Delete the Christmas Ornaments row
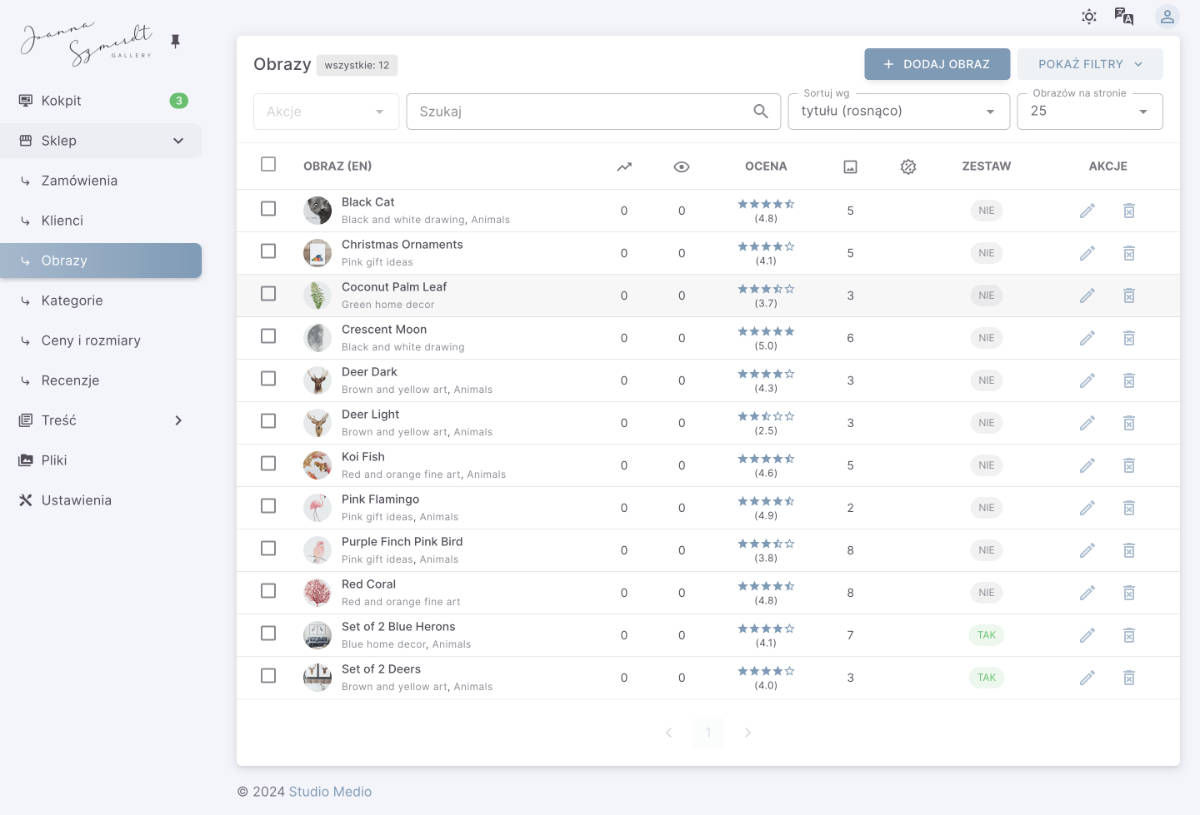The image size is (1200, 815). [1129, 253]
